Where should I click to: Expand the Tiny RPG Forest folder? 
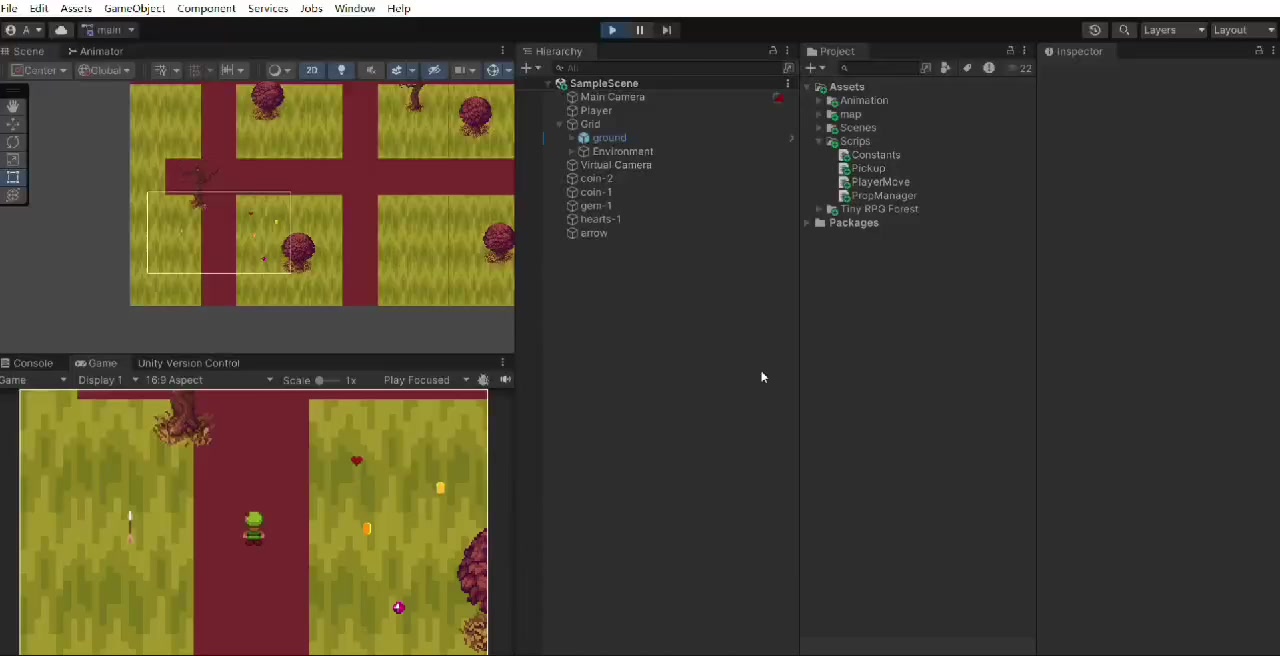820,209
